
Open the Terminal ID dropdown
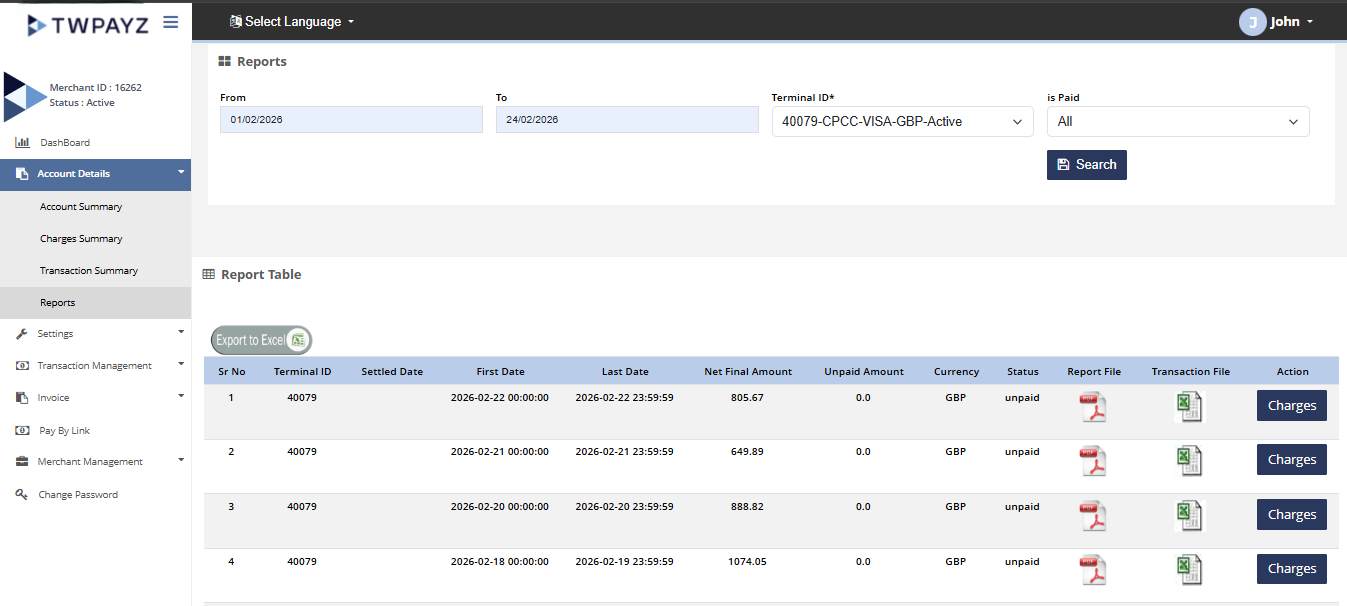[x=902, y=121]
